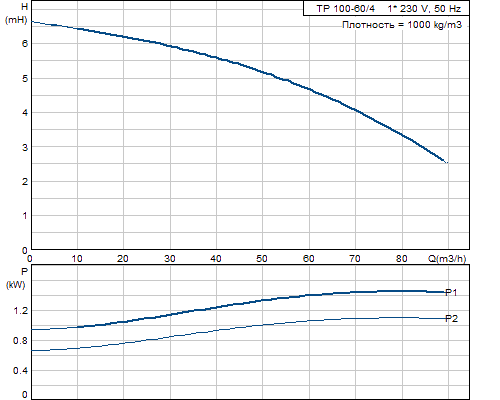
Task: Click the 1.2 tick on power axis
Action: click(x=21, y=311)
